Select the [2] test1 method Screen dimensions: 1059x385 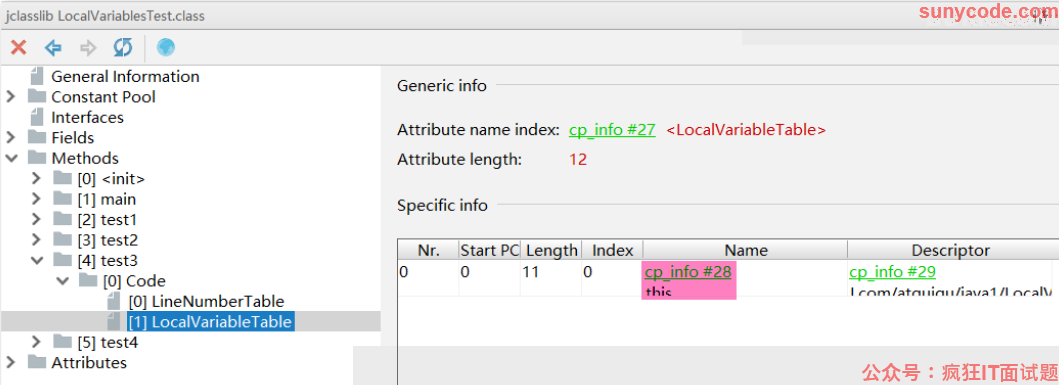coord(107,220)
